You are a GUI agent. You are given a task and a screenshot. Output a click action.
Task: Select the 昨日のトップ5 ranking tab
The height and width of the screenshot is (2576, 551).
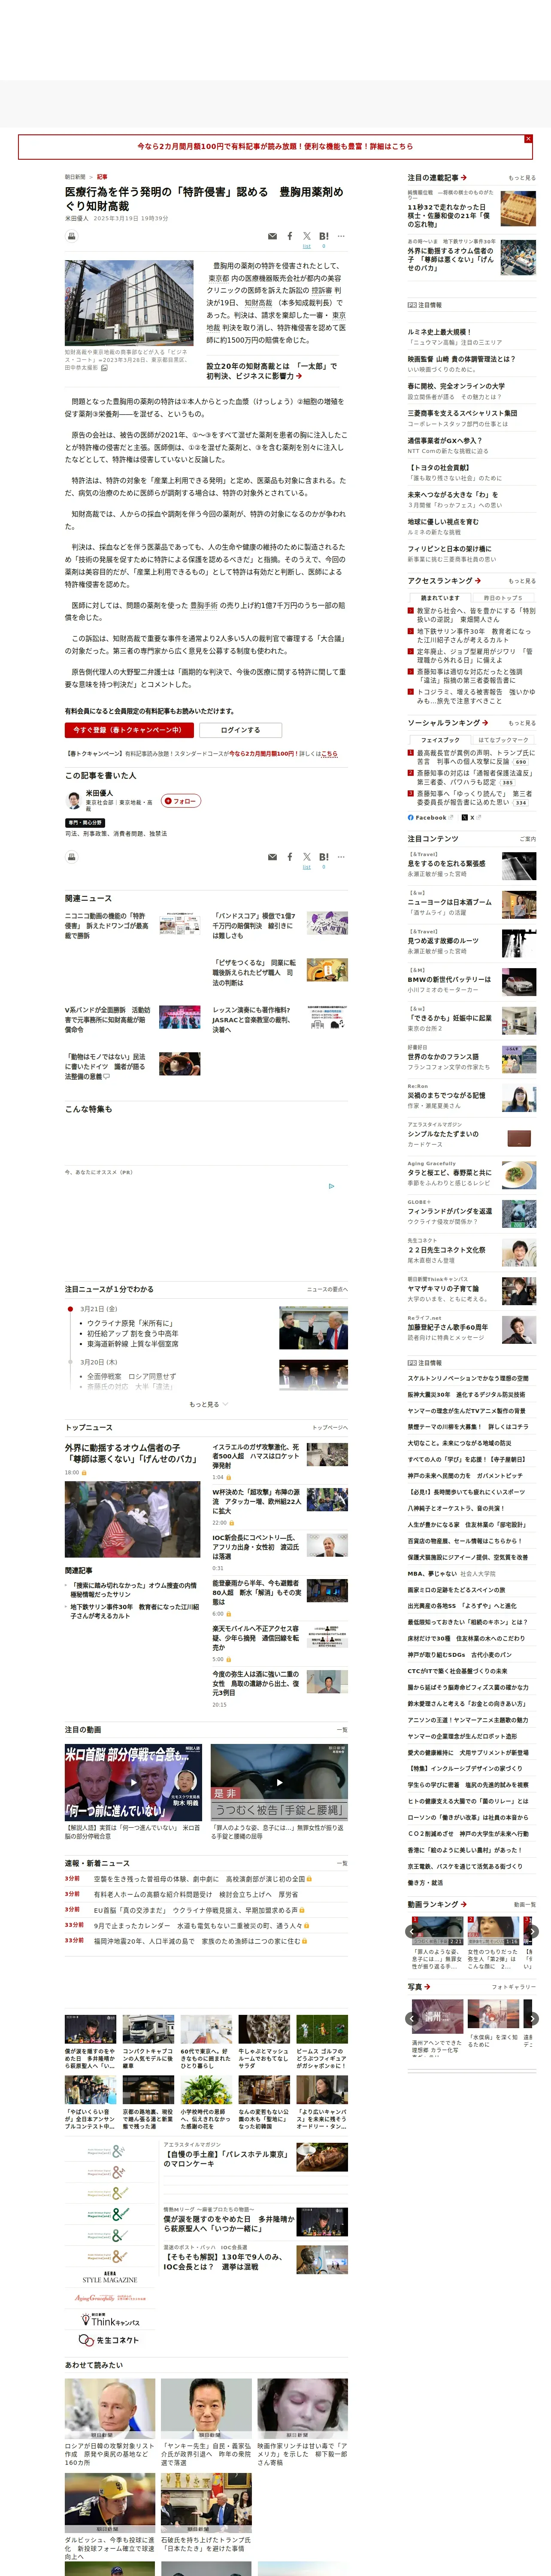[503, 598]
